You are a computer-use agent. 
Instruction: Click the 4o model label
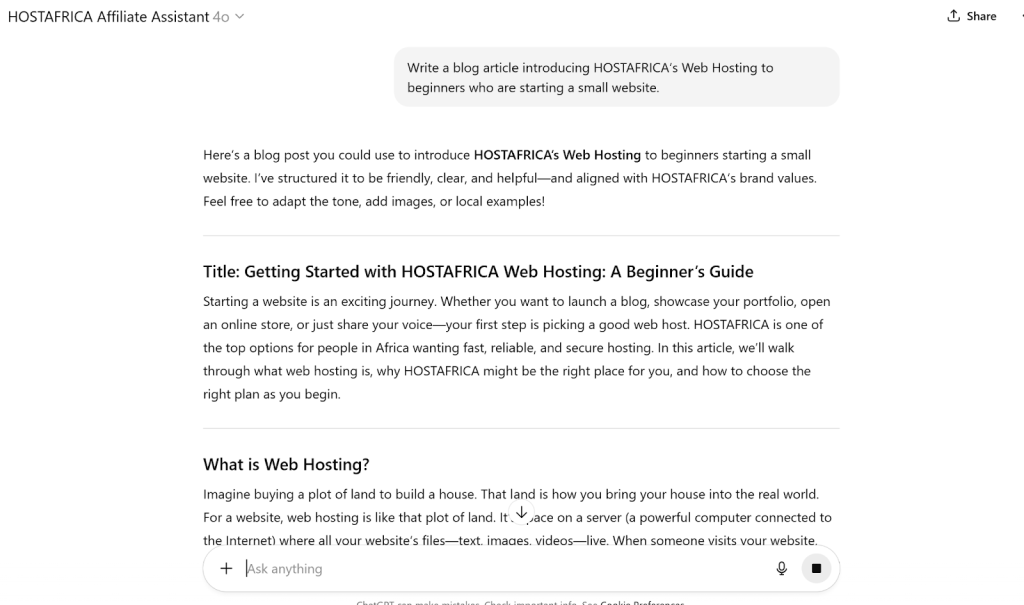click(x=221, y=17)
